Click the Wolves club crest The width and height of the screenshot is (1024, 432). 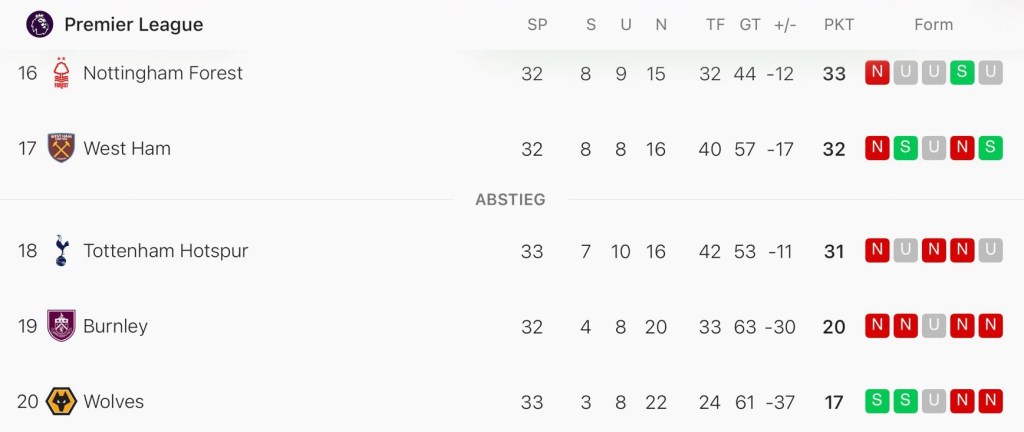pos(62,402)
